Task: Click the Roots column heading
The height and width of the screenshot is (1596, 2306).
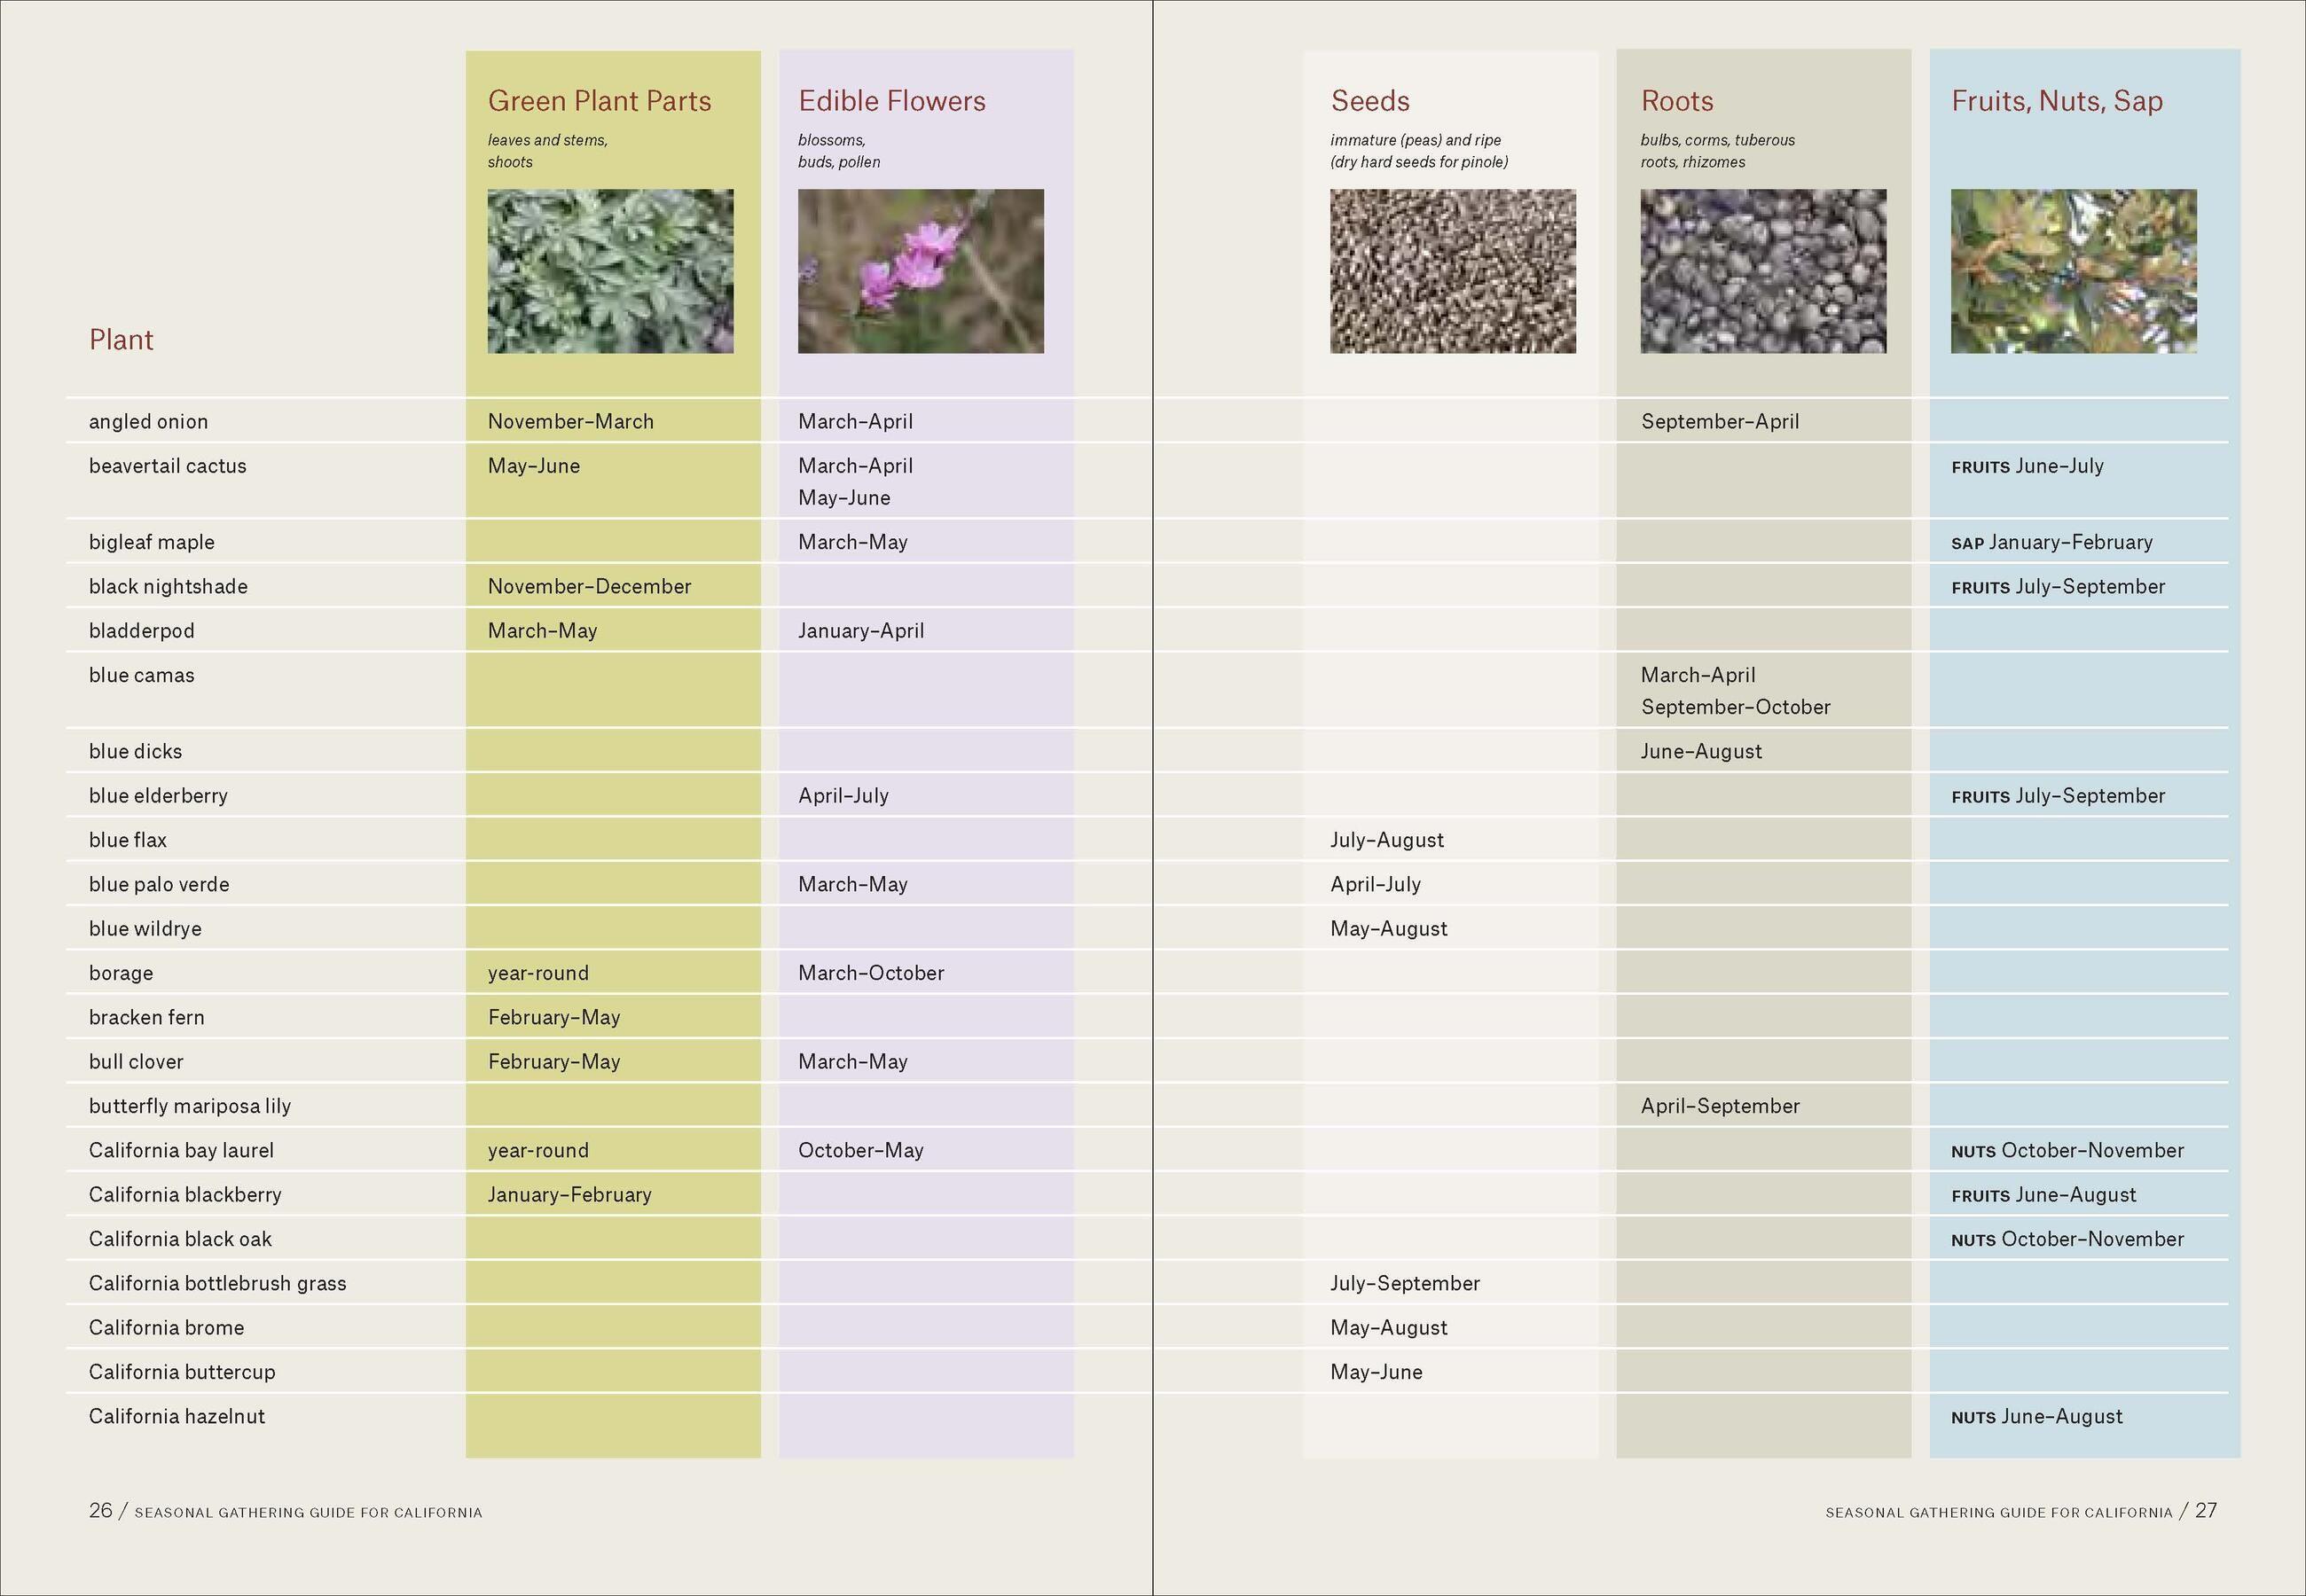Action: pos(1676,101)
